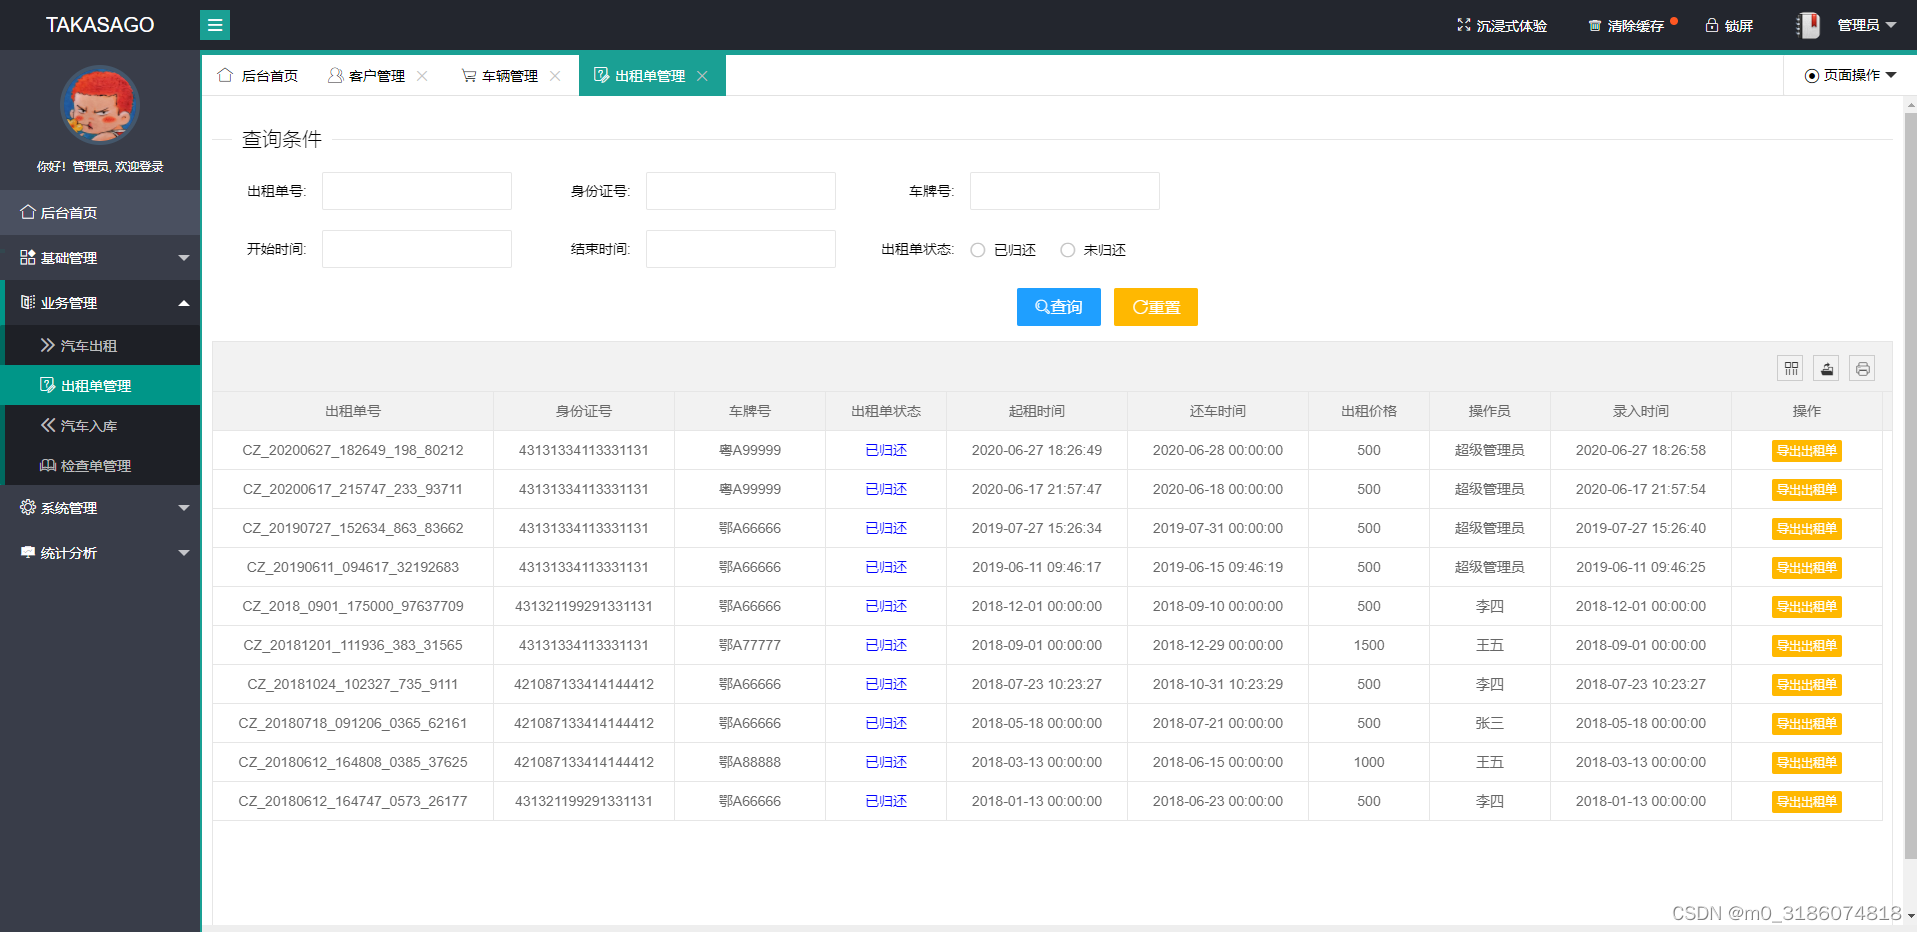
Task: Click the user icon on 客户管理 tab
Action: pos(335,75)
